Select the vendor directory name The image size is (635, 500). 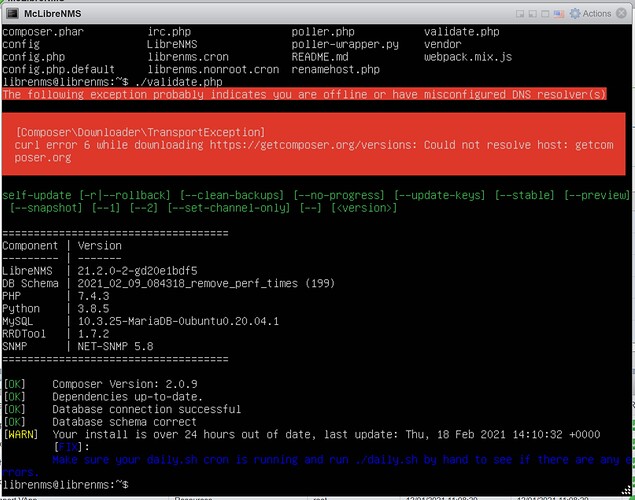pos(443,44)
